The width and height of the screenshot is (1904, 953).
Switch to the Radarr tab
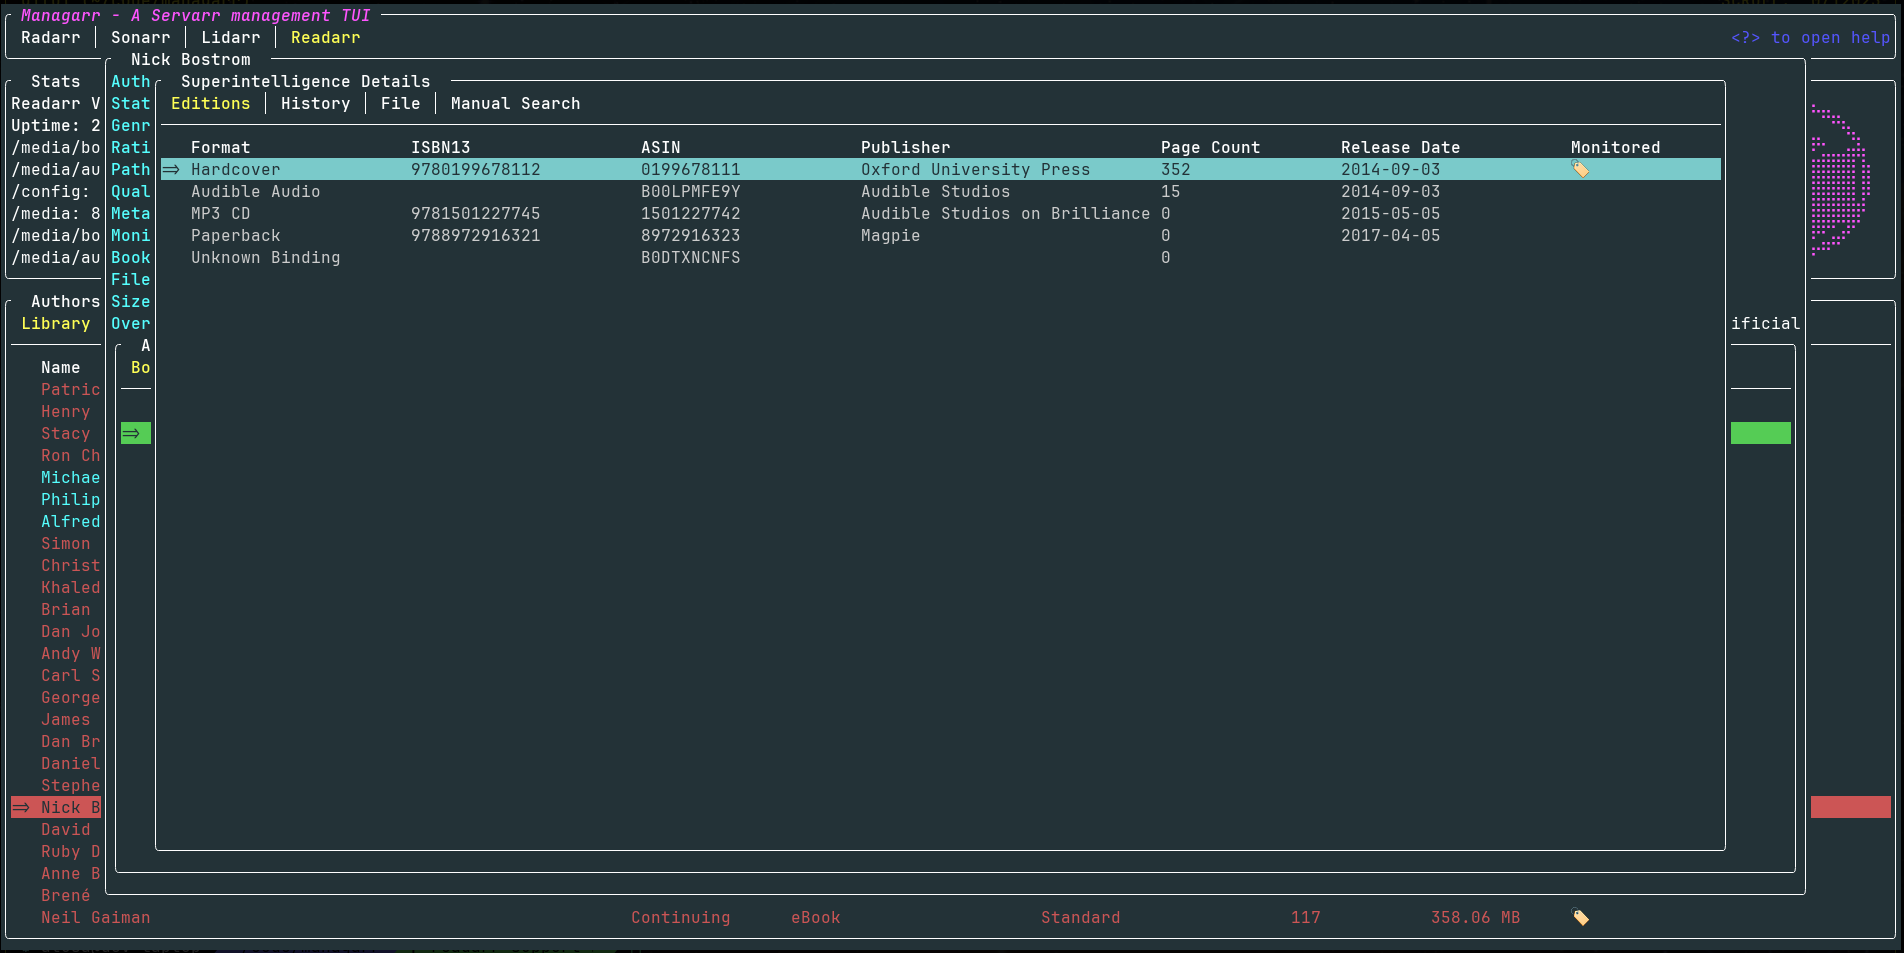pos(50,37)
